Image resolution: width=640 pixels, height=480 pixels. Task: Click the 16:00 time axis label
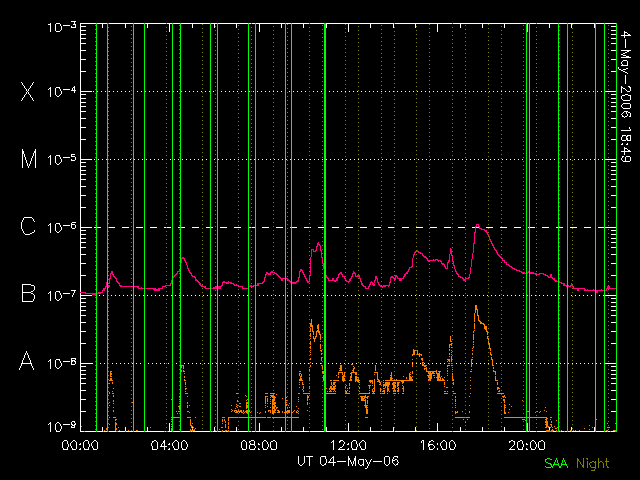(x=438, y=444)
